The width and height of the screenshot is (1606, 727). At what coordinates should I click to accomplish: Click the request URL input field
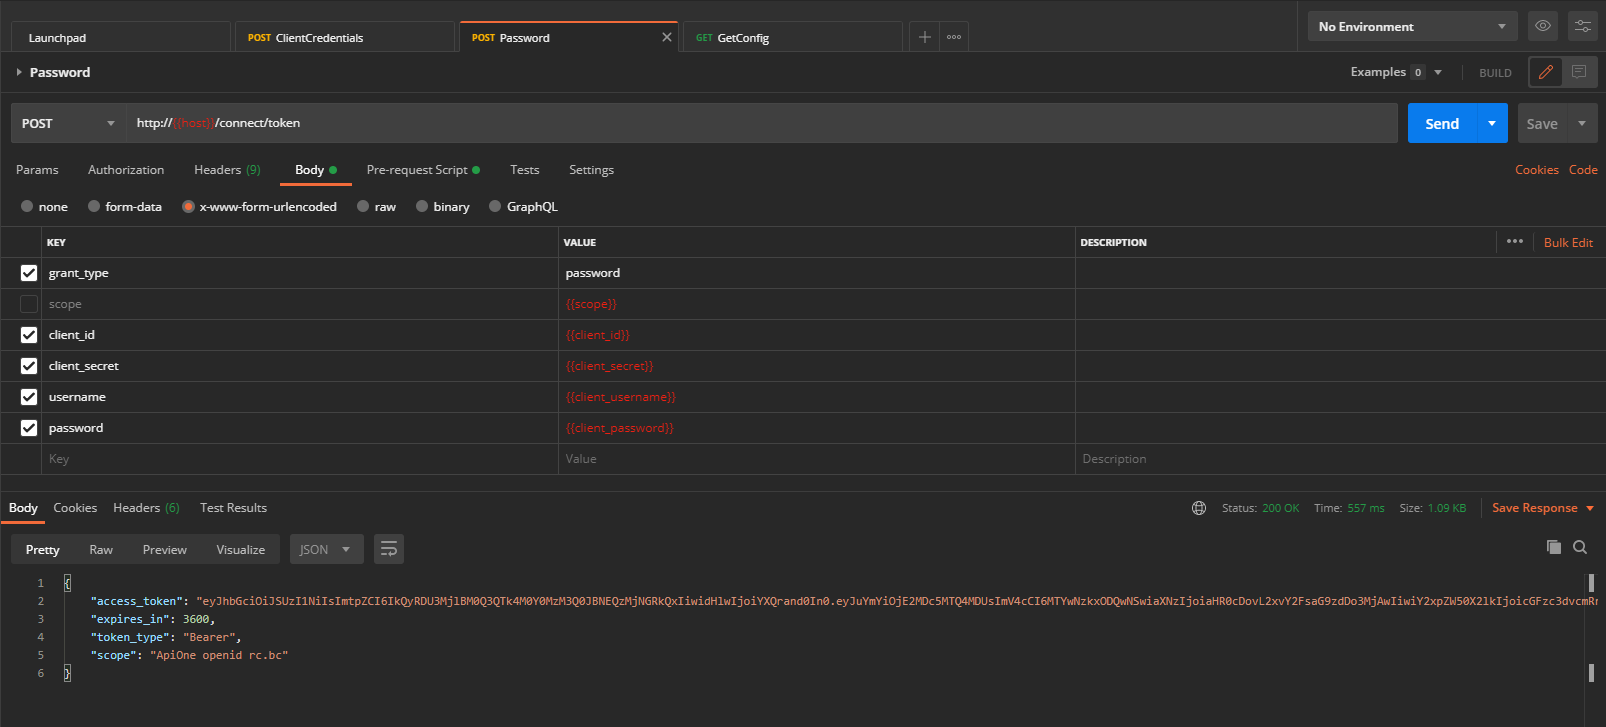pyautogui.click(x=760, y=123)
